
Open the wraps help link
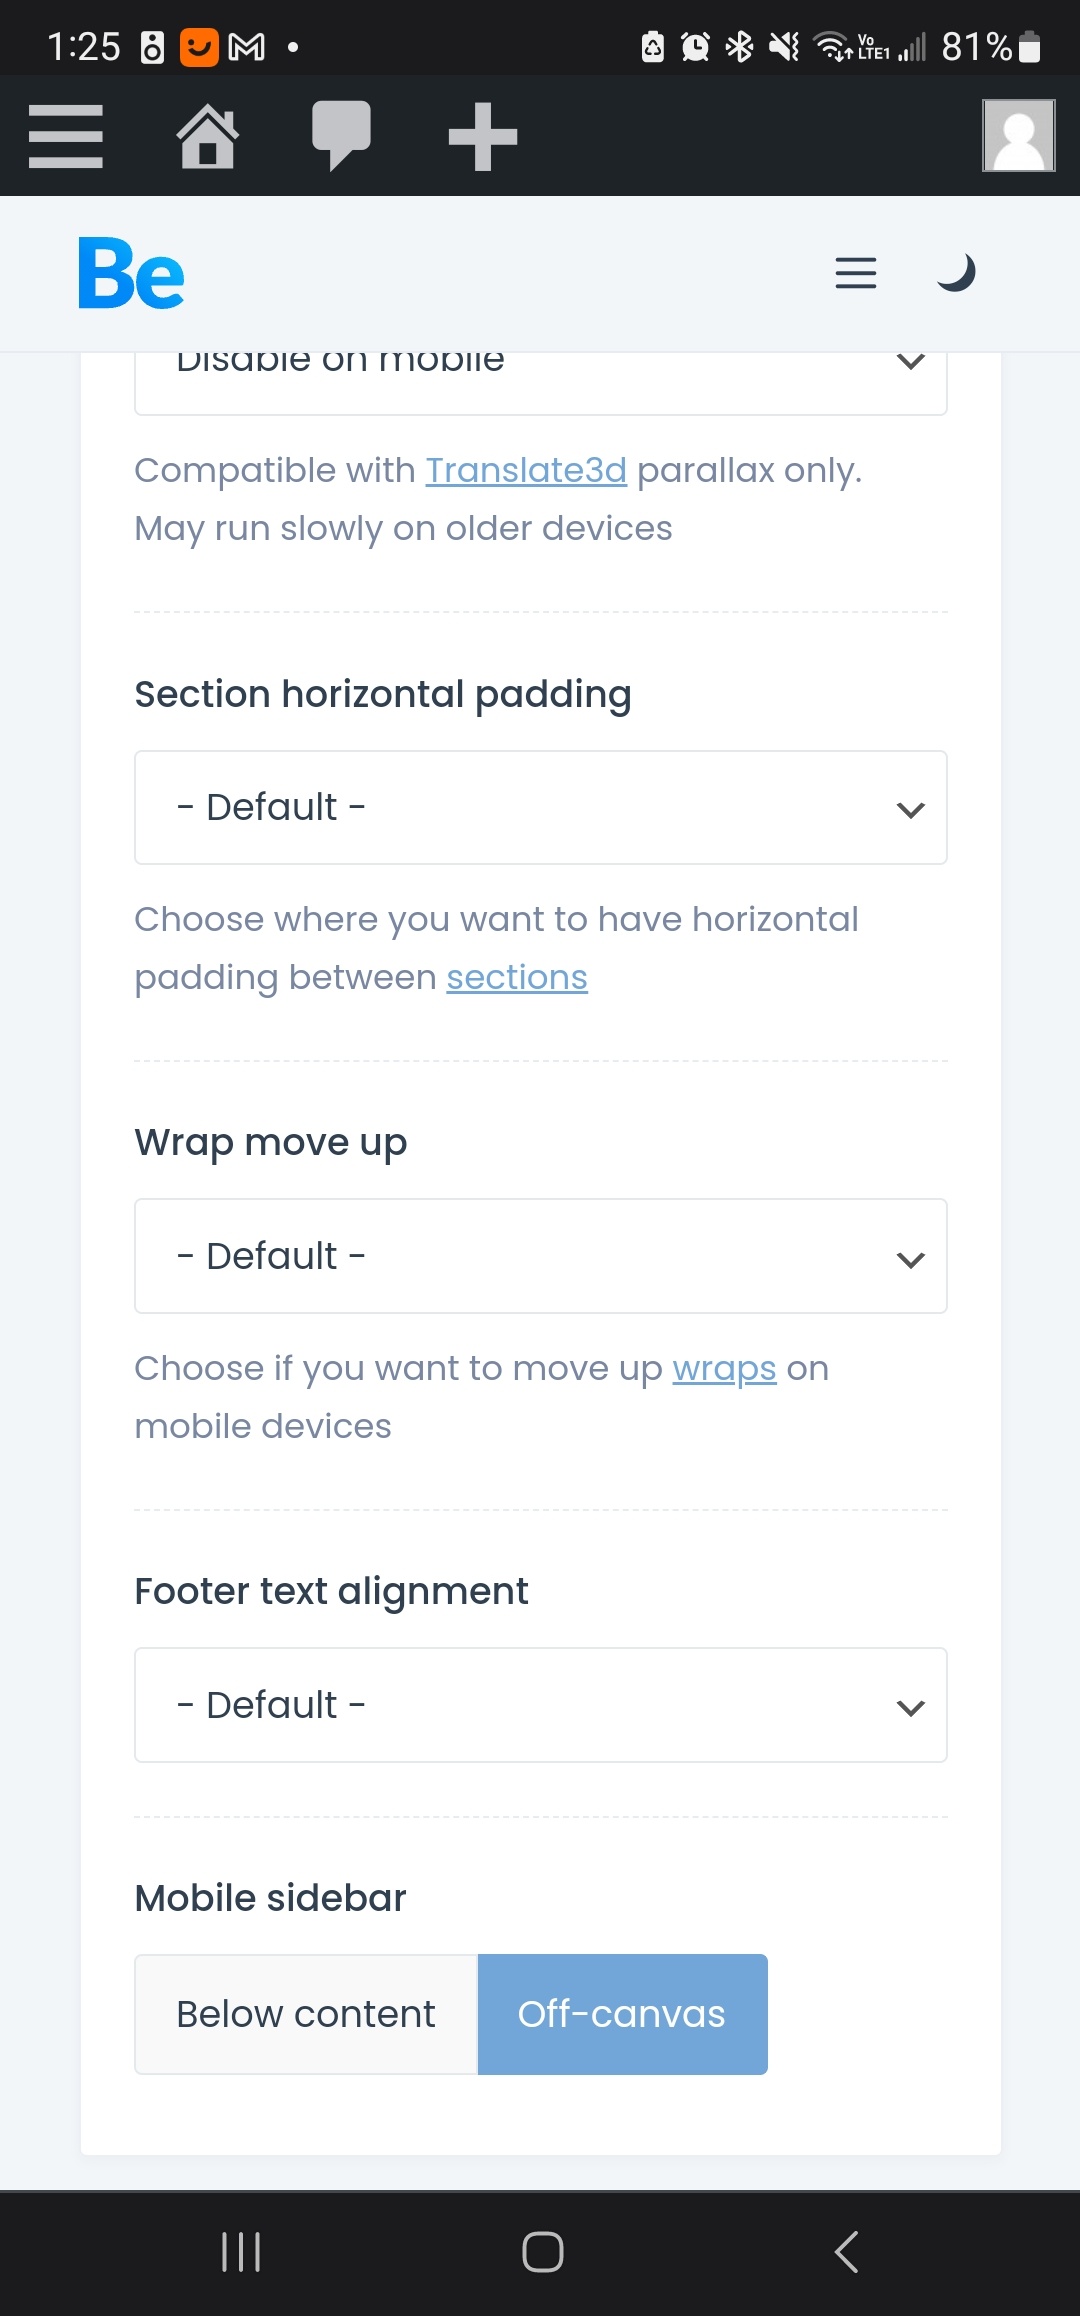[x=724, y=1368]
